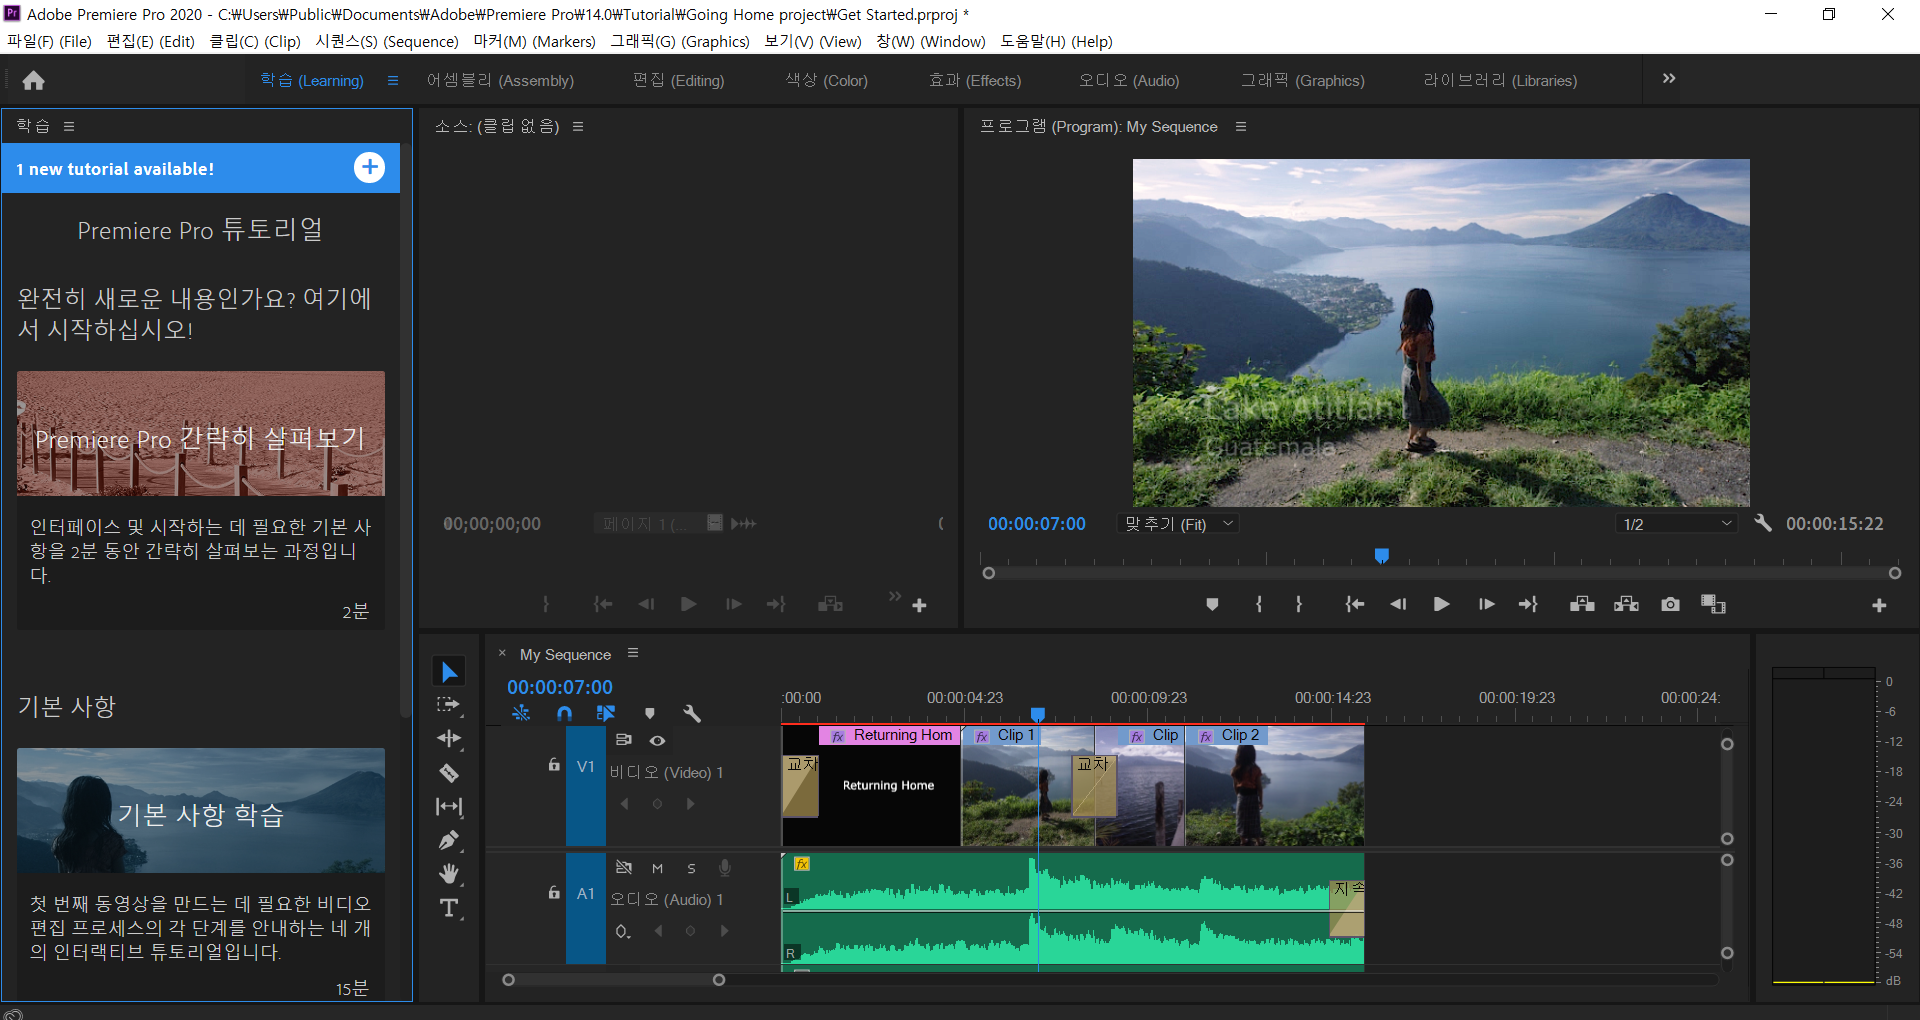Click Mark In in Program monitor

[1259, 604]
